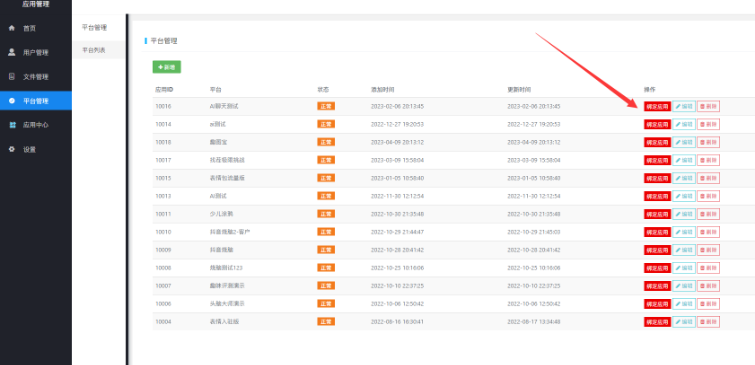Delete app 10004 with the trash button
This screenshot has width=755, height=365.
click(x=708, y=322)
